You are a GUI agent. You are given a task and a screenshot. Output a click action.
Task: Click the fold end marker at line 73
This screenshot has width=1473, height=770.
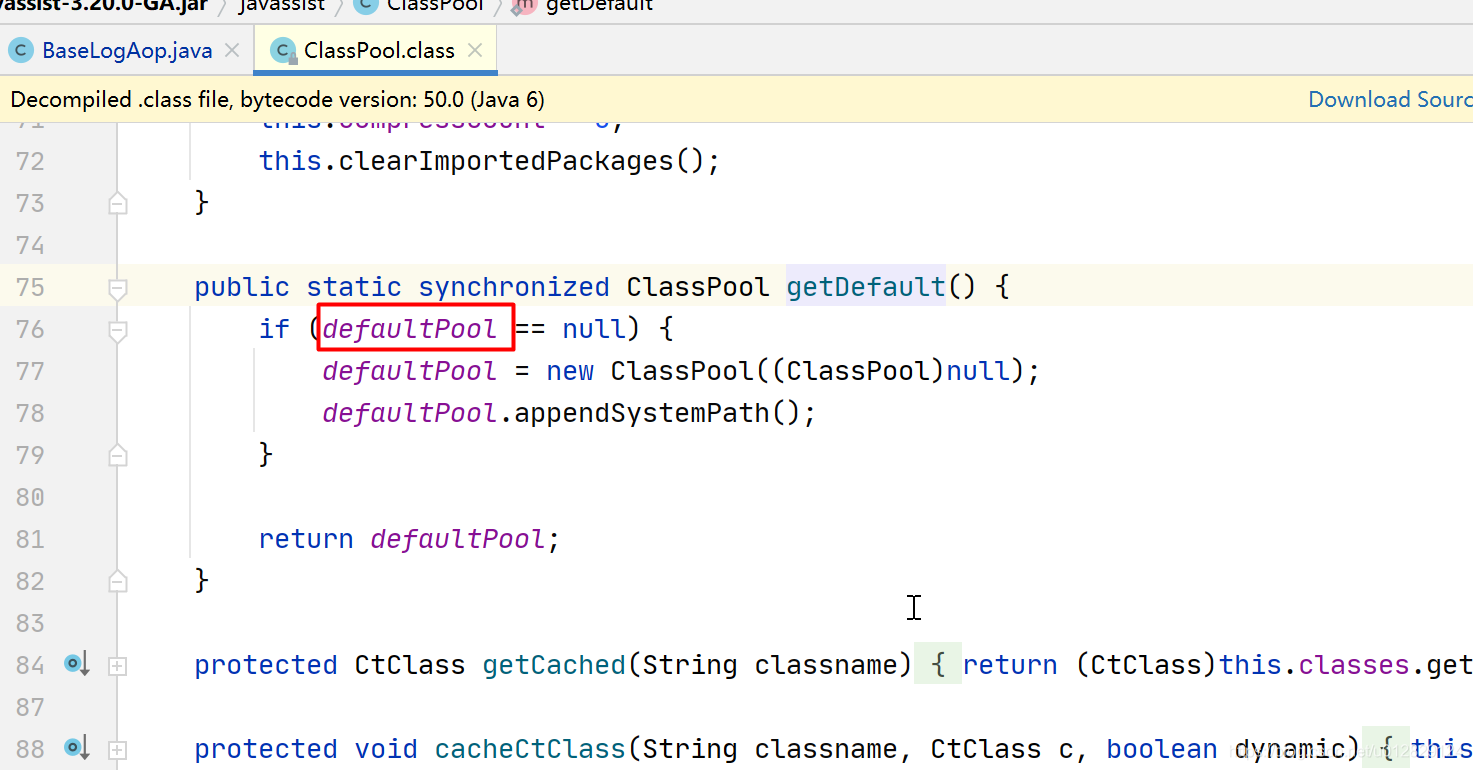(117, 204)
